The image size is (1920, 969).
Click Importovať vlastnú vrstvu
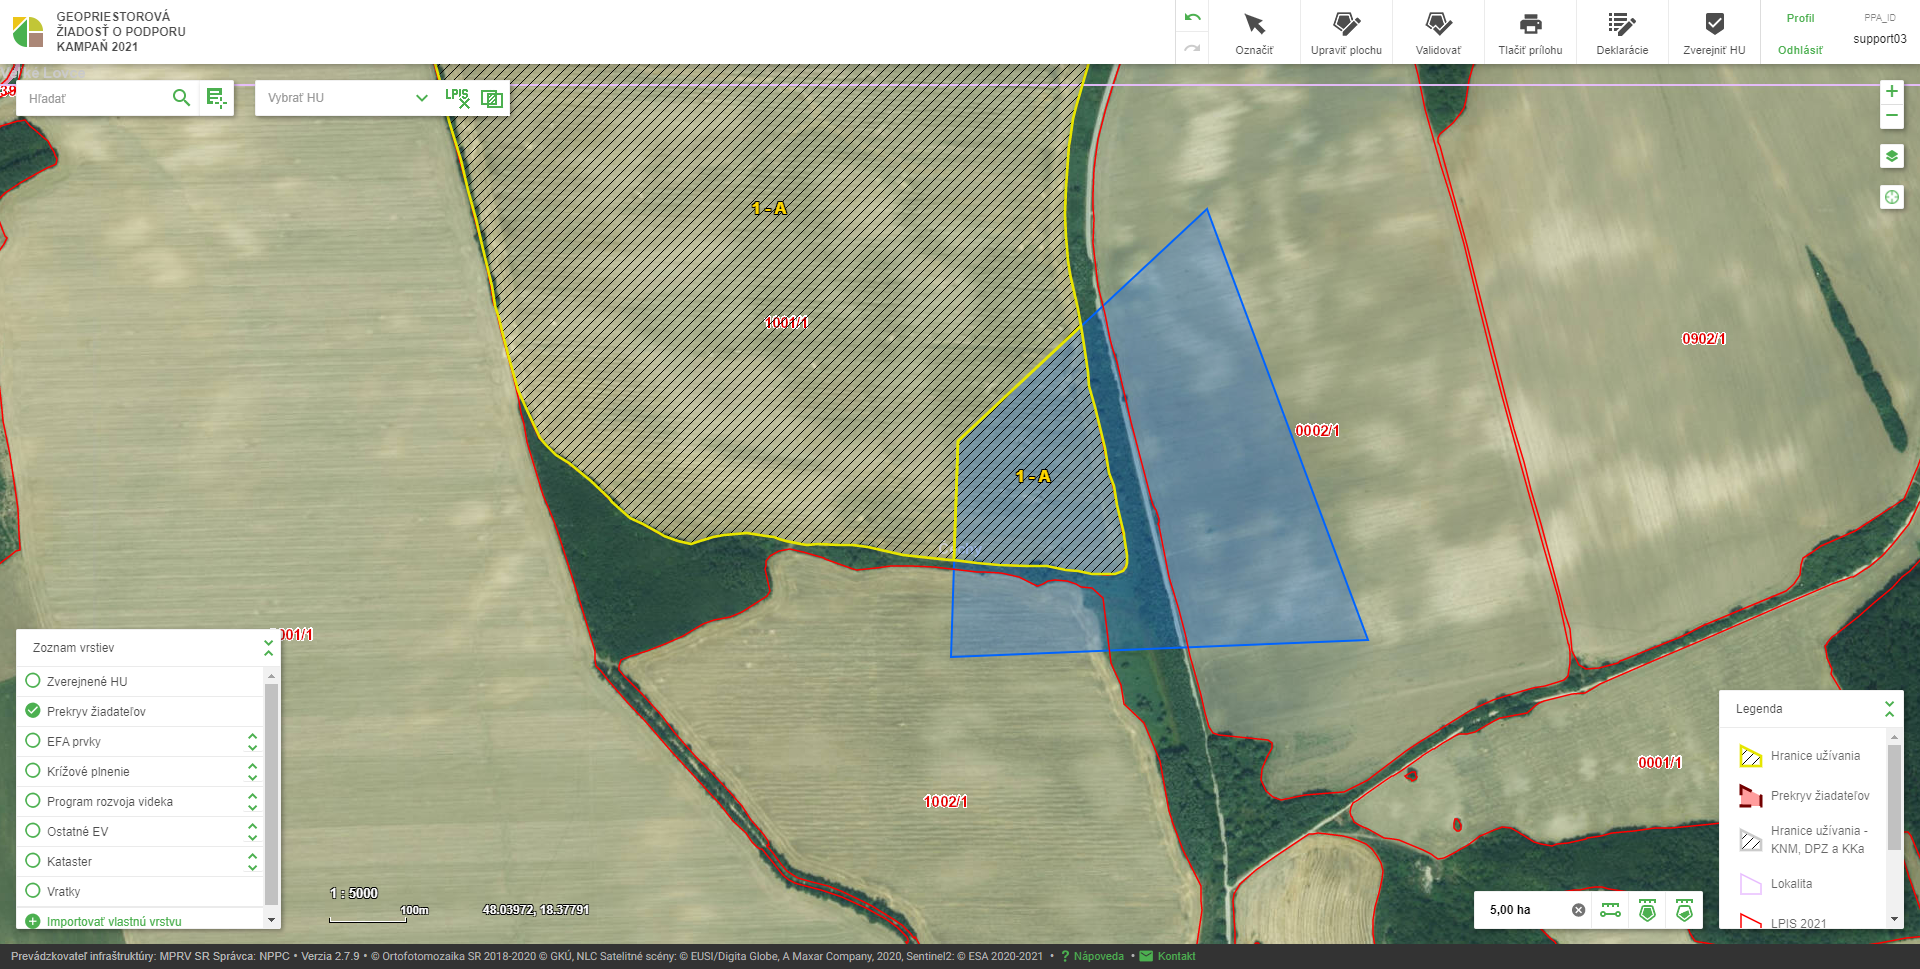(x=114, y=921)
